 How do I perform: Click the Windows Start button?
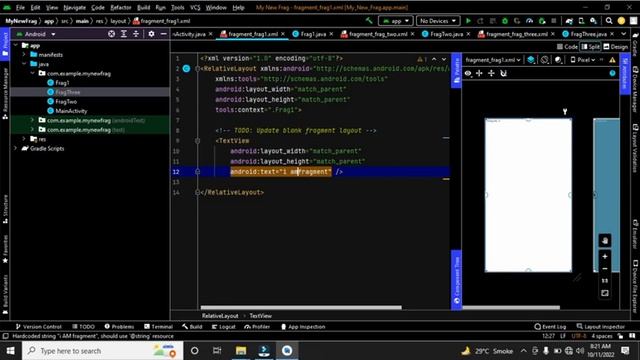tap(11, 351)
